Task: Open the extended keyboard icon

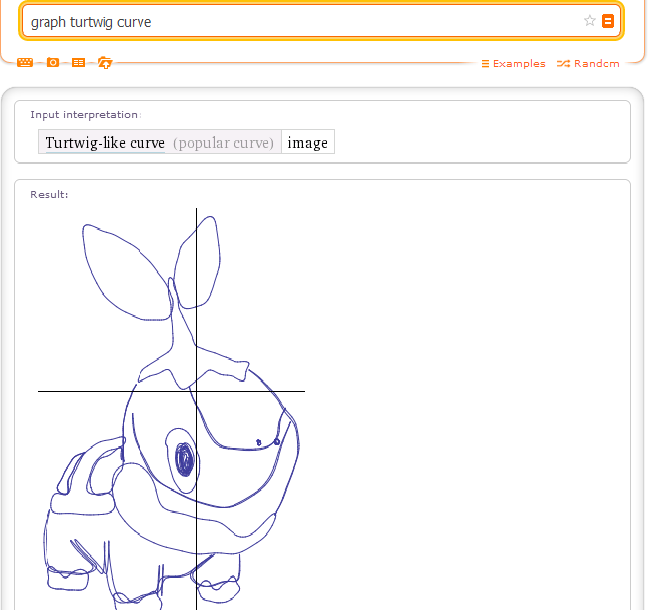Action: point(25,63)
